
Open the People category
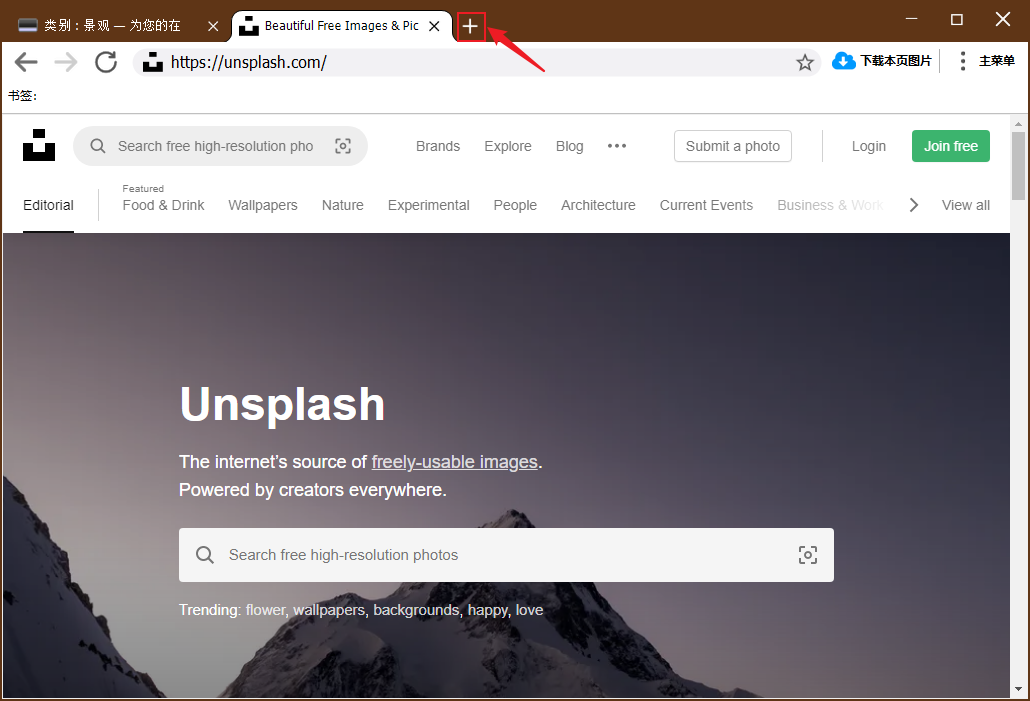coord(515,205)
